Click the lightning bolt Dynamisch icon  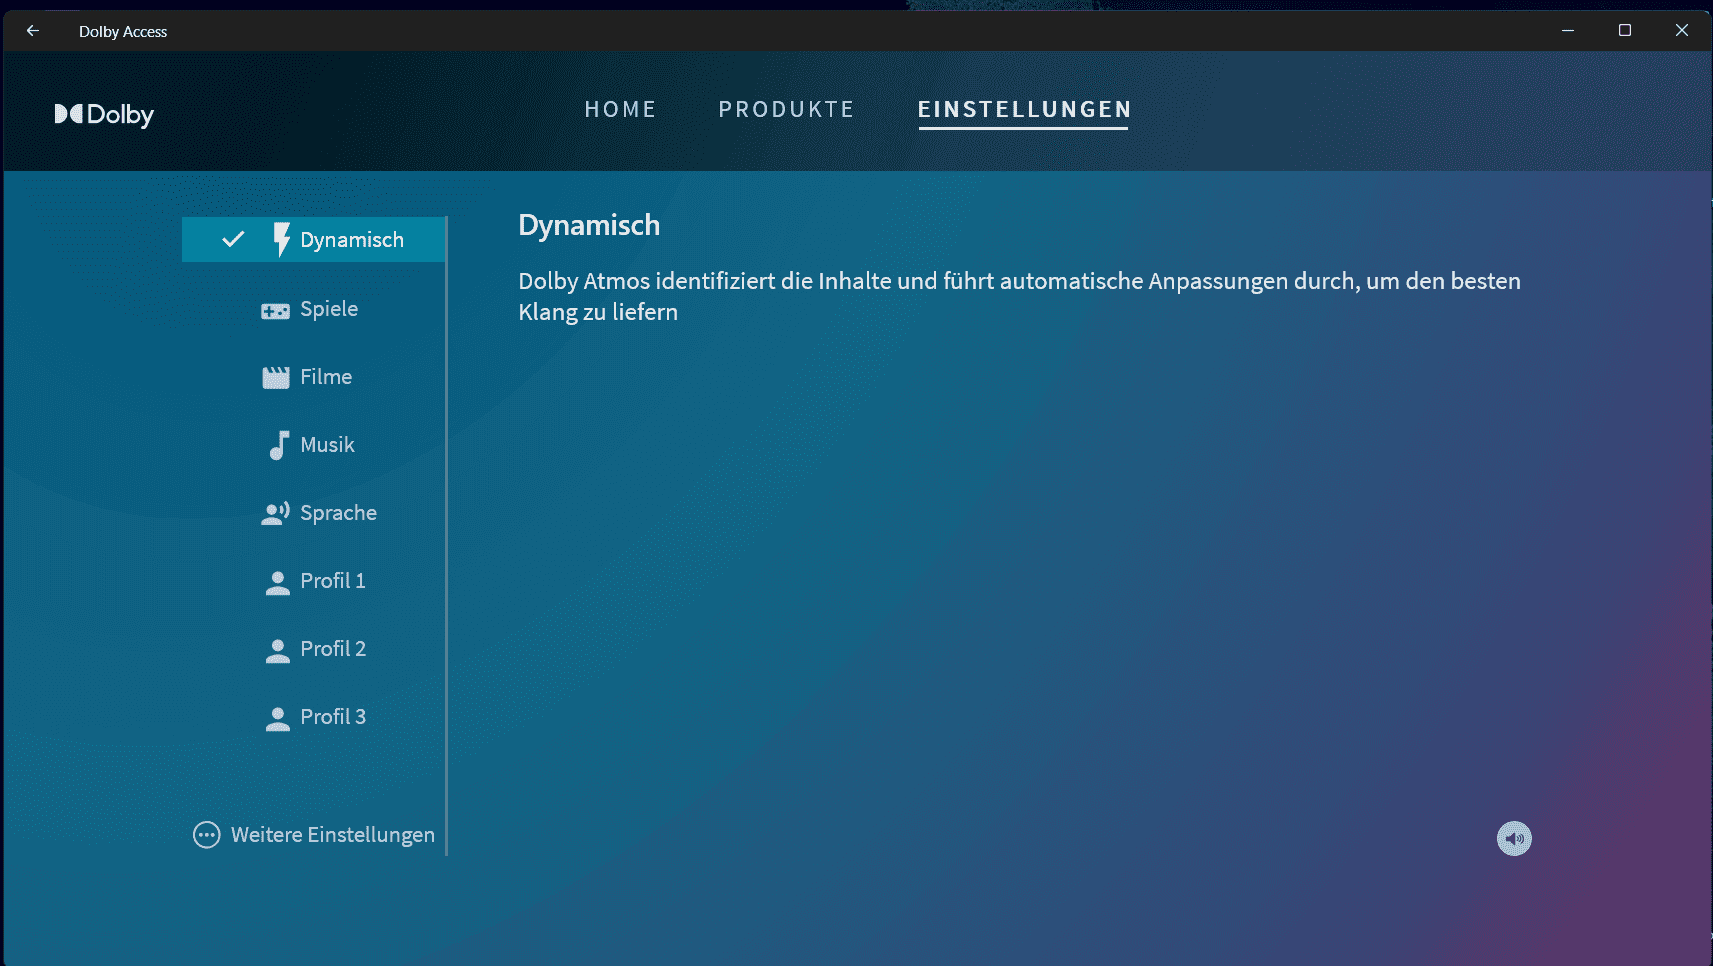[x=281, y=240]
